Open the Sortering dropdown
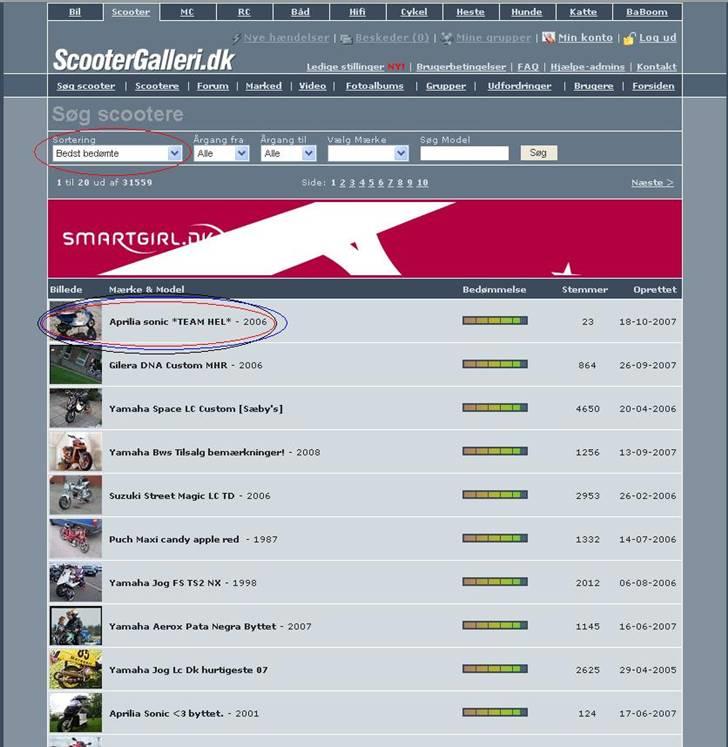 (x=118, y=153)
